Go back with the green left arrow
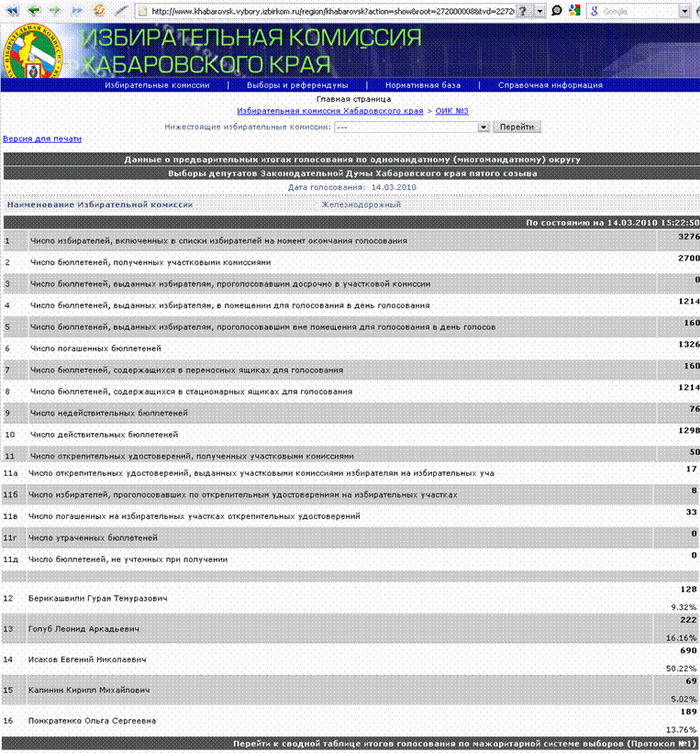This screenshot has width=700, height=753. point(34,10)
